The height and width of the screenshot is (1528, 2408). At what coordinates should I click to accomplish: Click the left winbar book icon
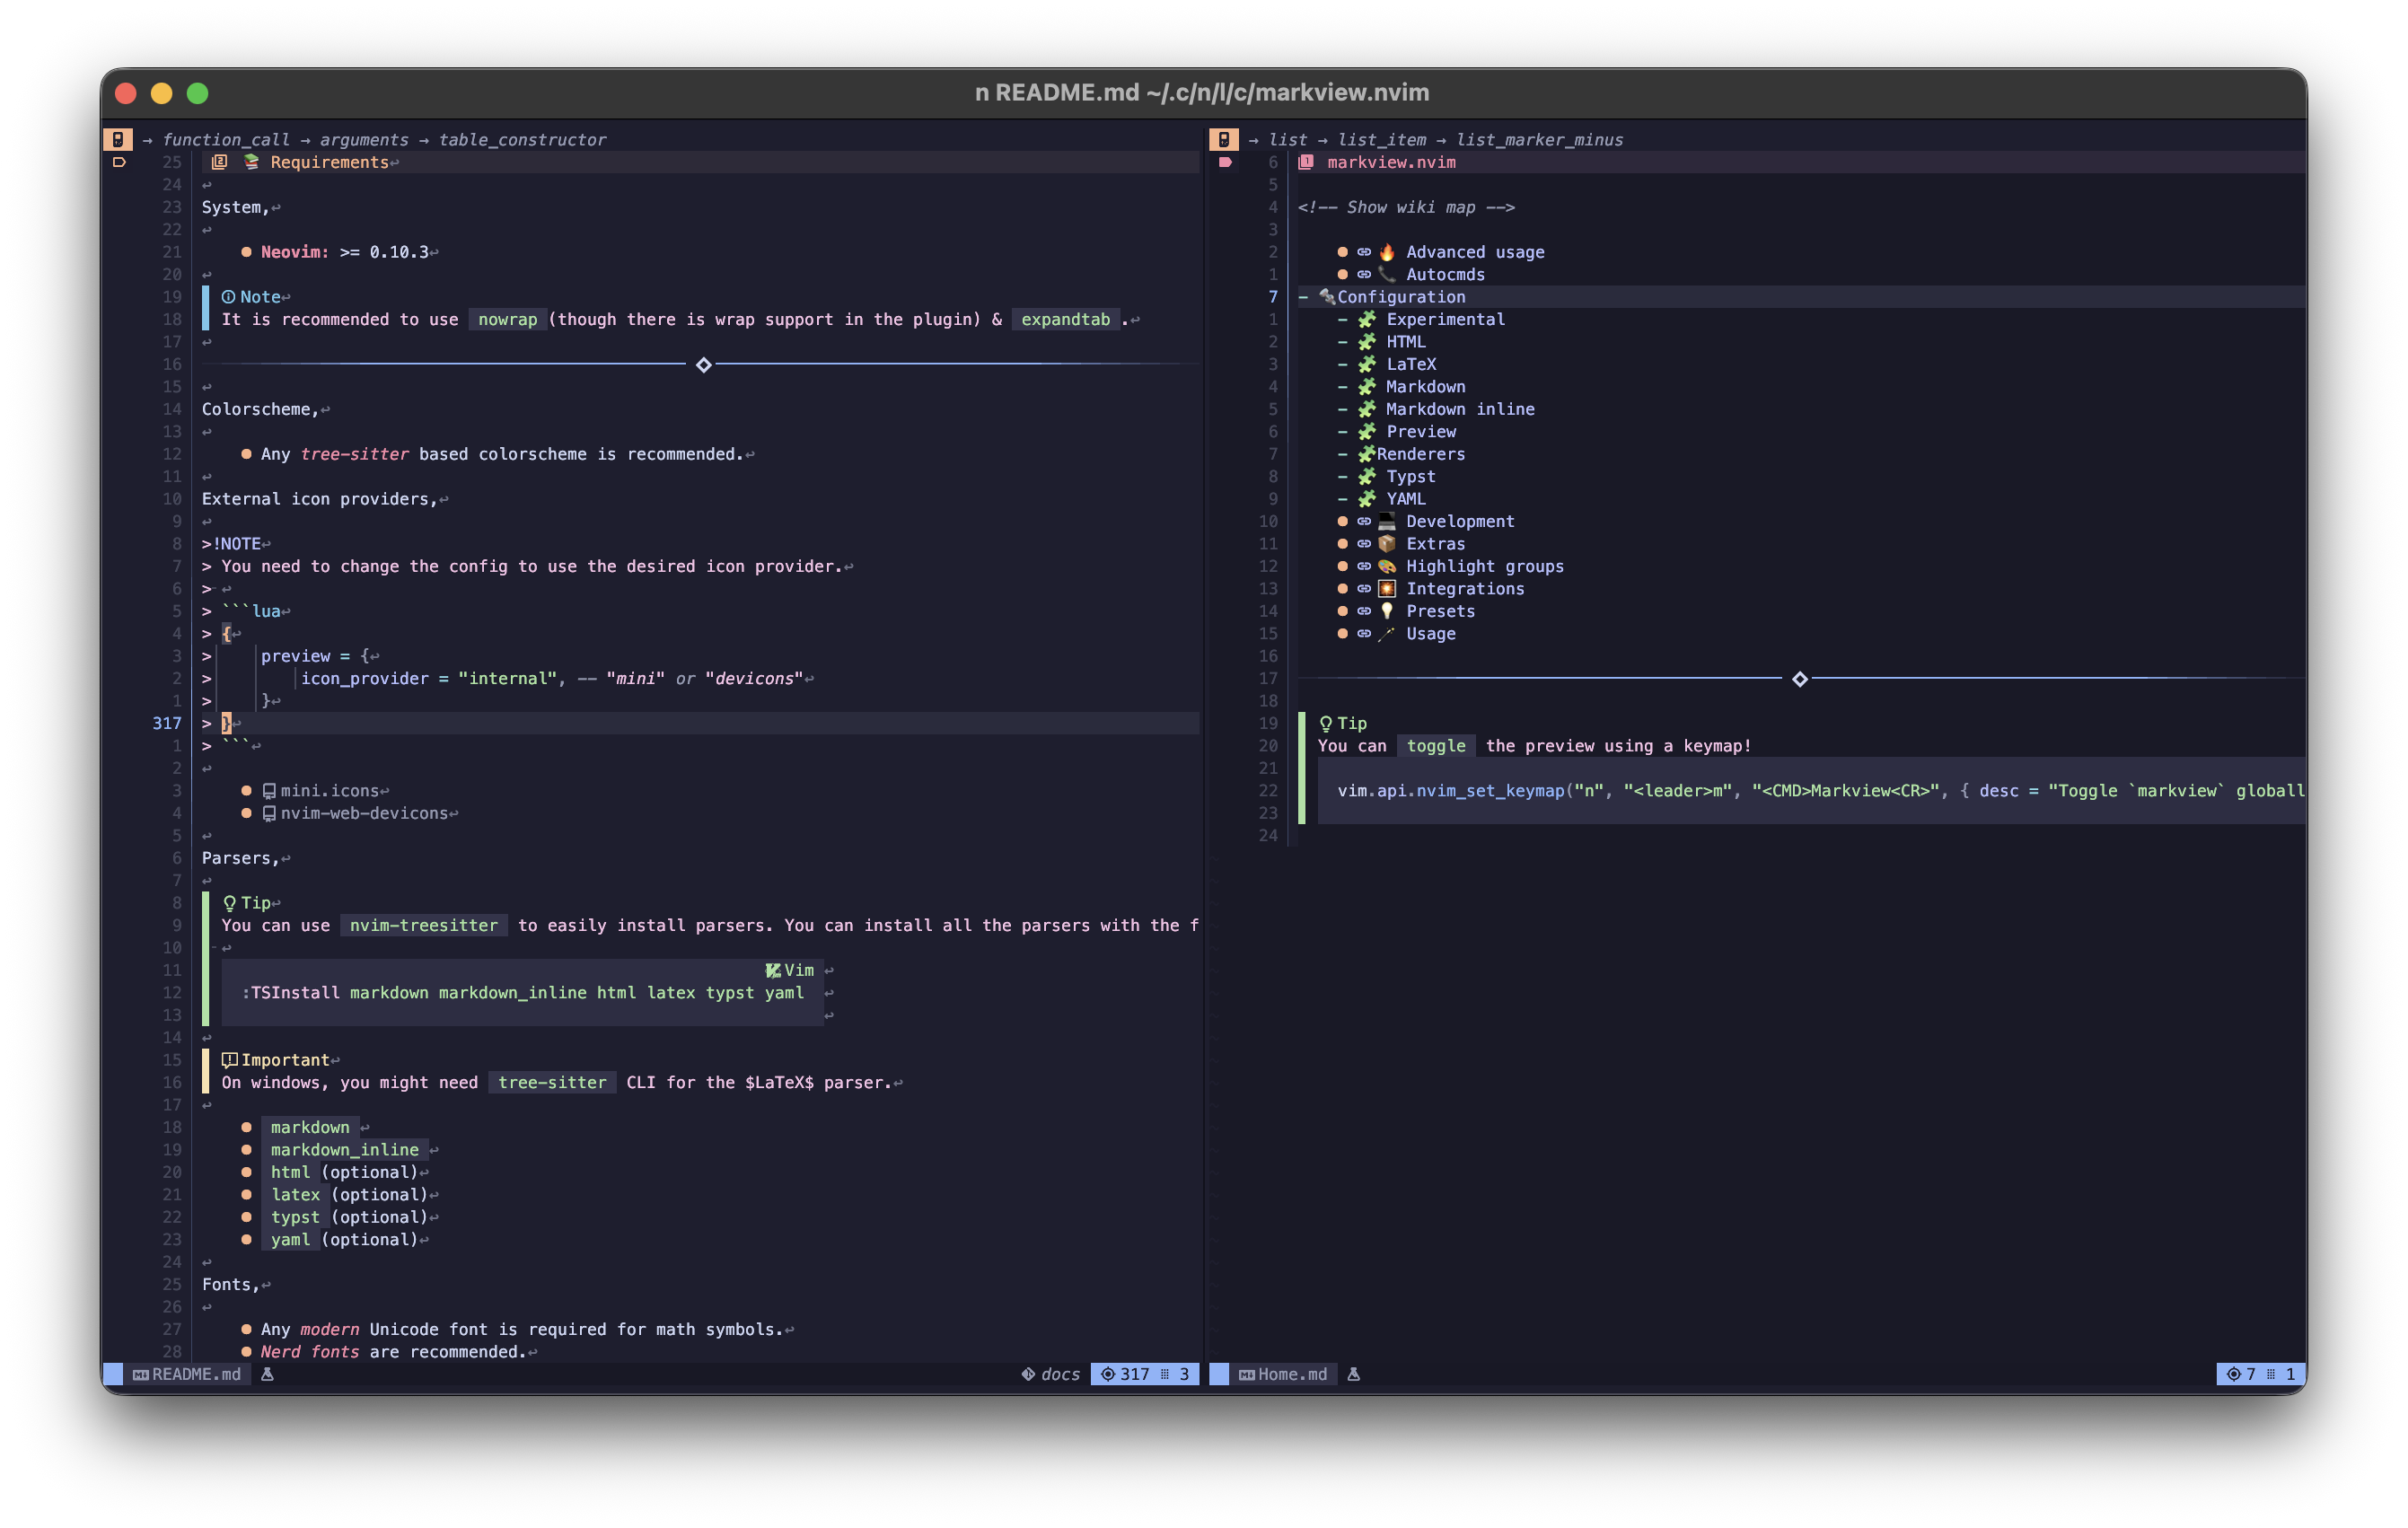point(118,140)
